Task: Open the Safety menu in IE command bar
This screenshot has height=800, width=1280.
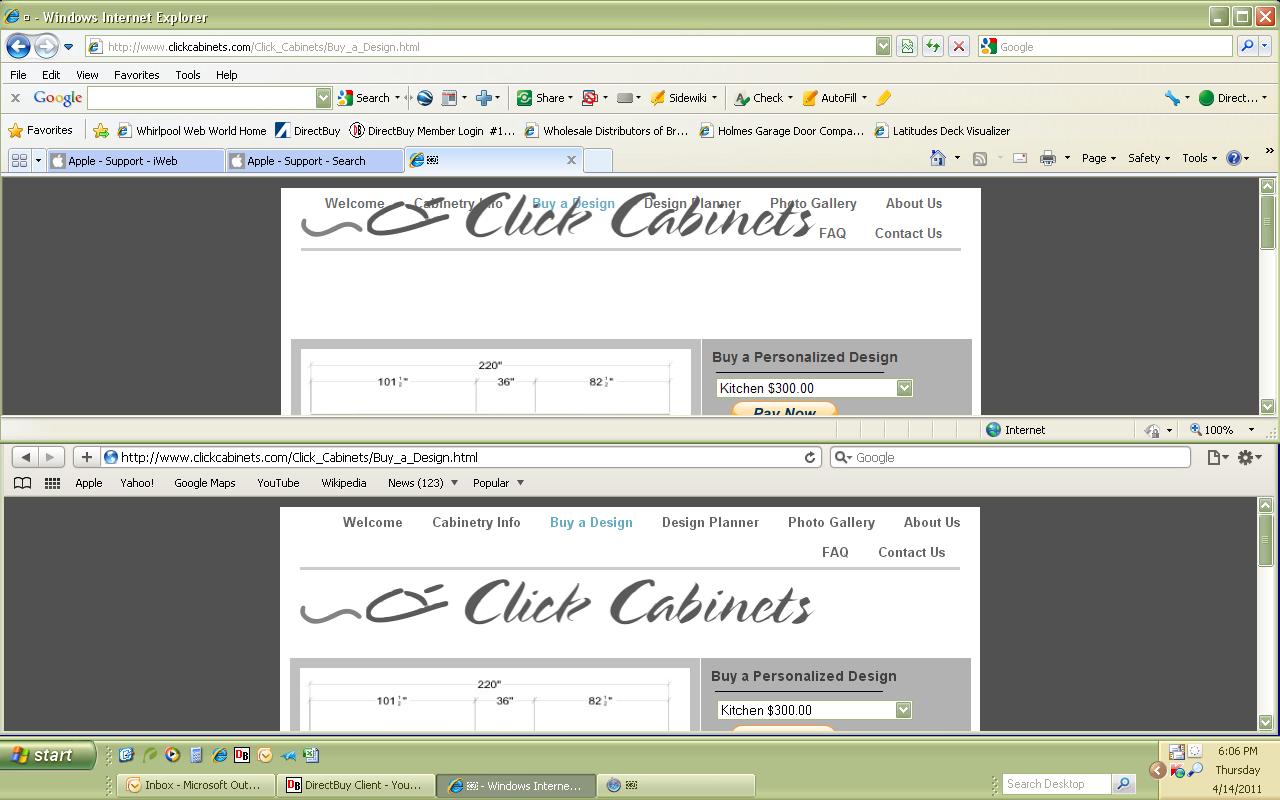Action: point(1148,158)
